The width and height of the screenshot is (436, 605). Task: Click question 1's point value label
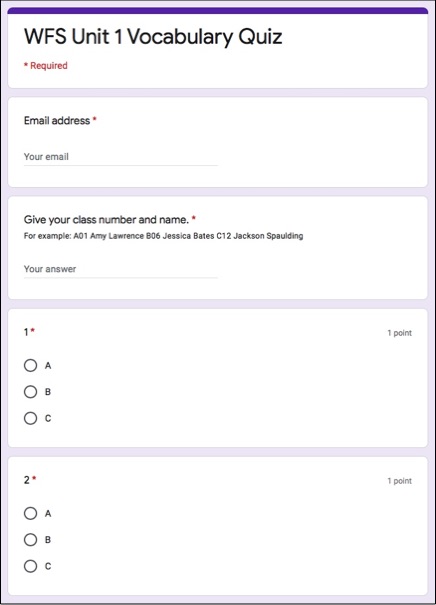point(400,333)
